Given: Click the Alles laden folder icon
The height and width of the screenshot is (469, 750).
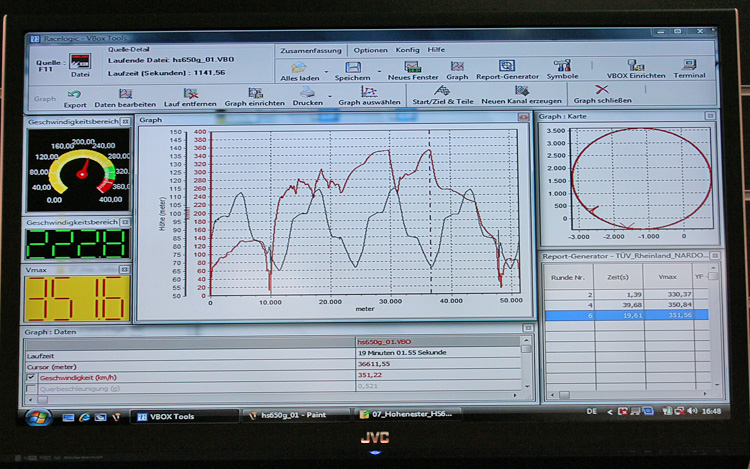Looking at the screenshot, I should coord(298,66).
